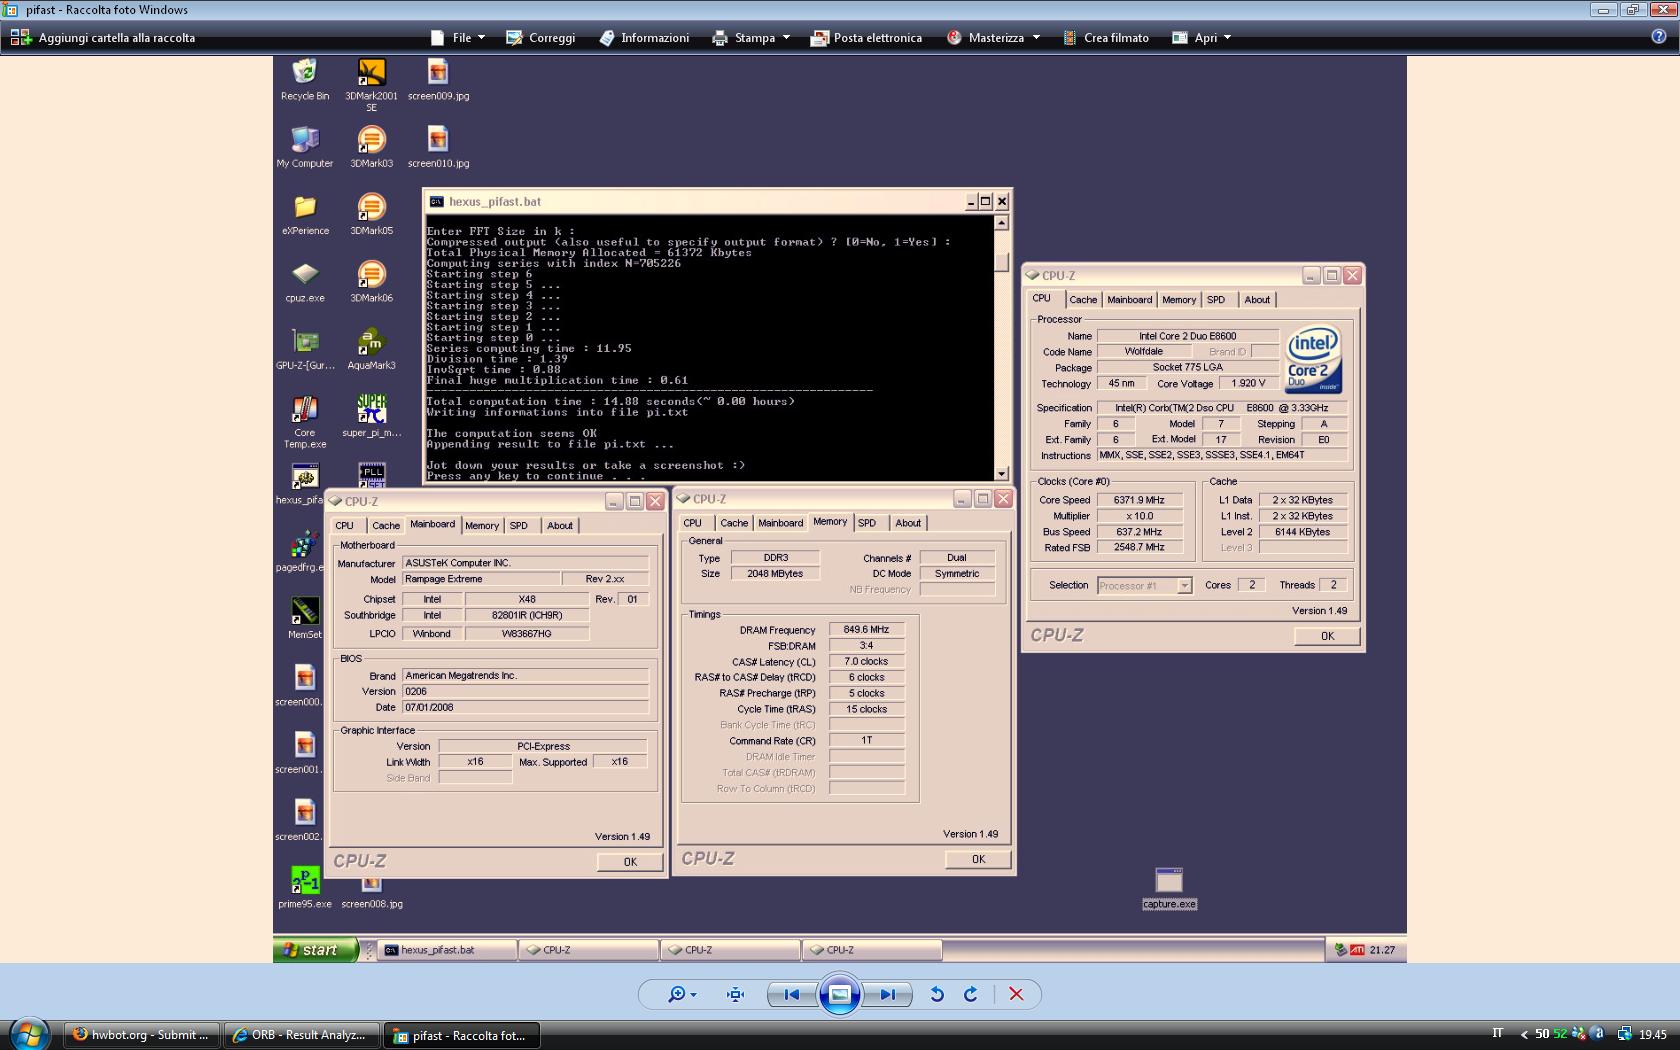This screenshot has width=1680, height=1050.
Task: Click the AquaMark3 desktop icon
Action: tap(371, 350)
